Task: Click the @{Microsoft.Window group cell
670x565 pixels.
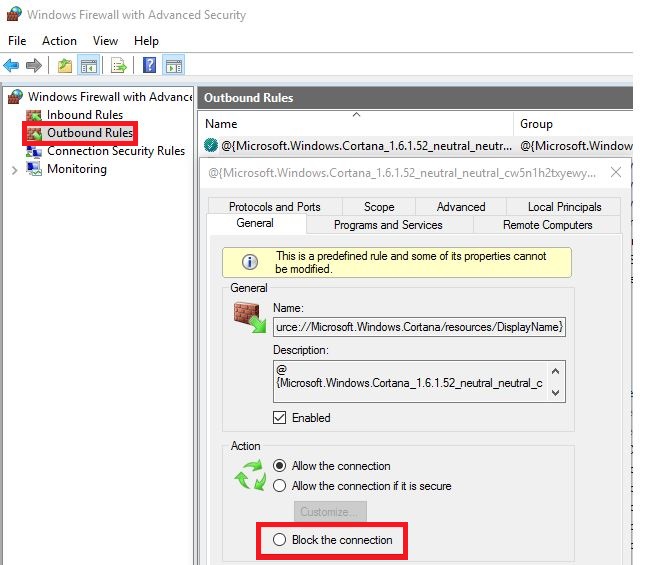Action: click(576, 146)
